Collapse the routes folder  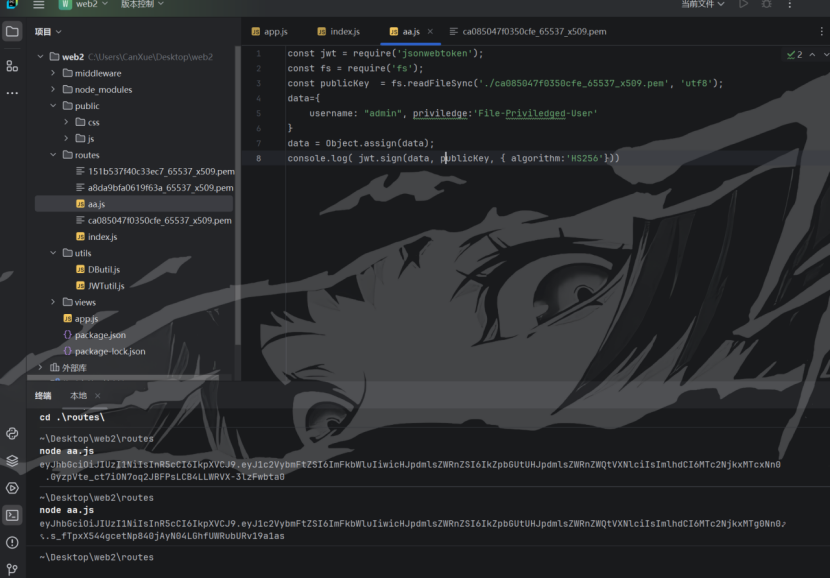pyautogui.click(x=54, y=155)
